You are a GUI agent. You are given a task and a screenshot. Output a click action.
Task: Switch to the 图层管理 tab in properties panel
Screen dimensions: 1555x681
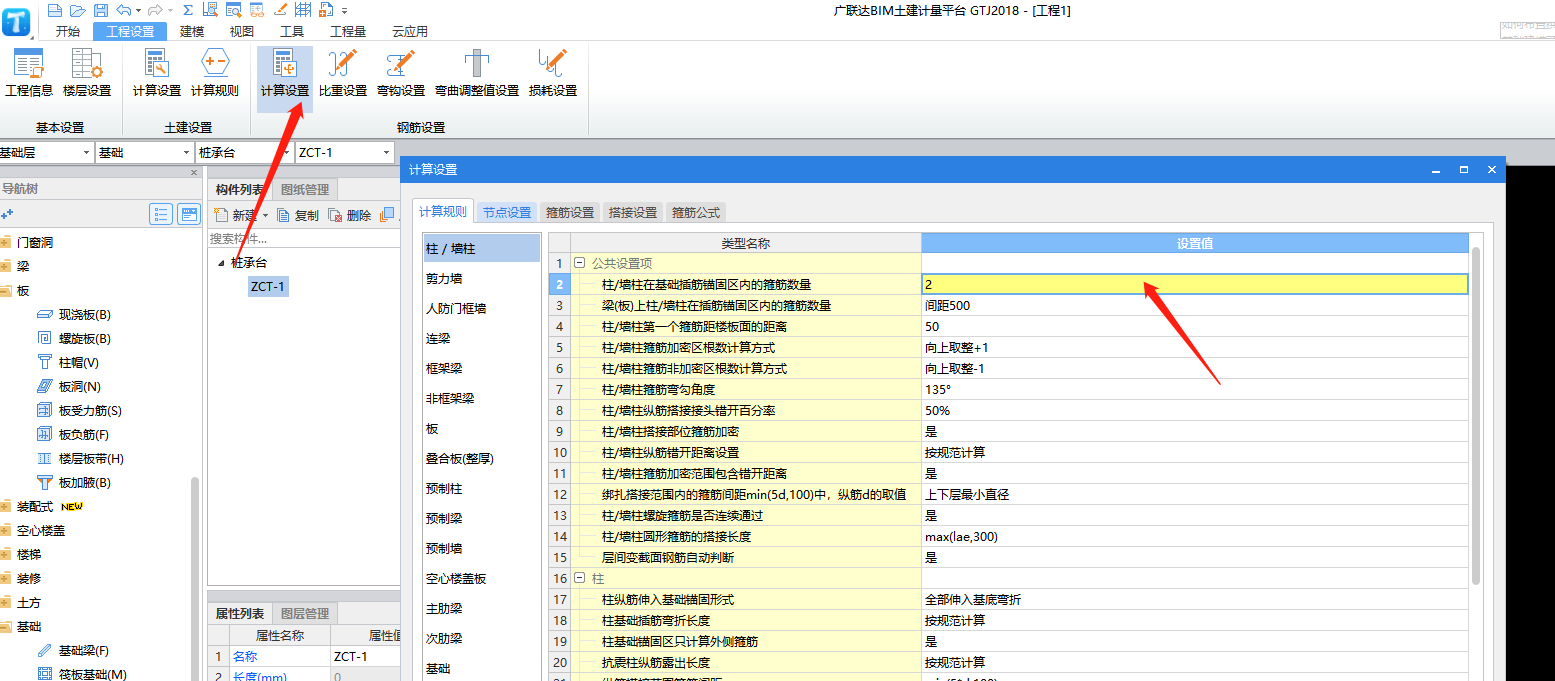(x=304, y=613)
